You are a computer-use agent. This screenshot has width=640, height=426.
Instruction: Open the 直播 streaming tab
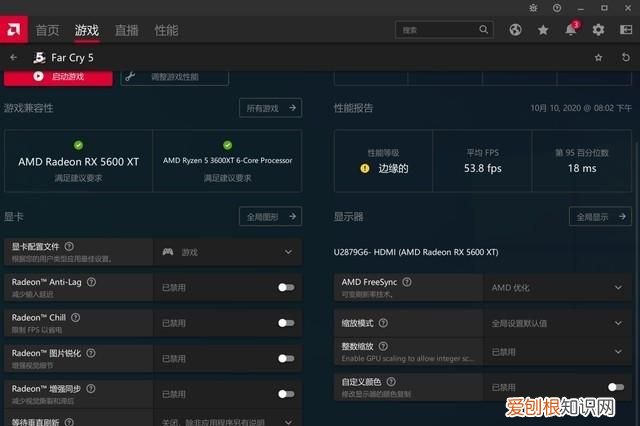click(x=127, y=30)
